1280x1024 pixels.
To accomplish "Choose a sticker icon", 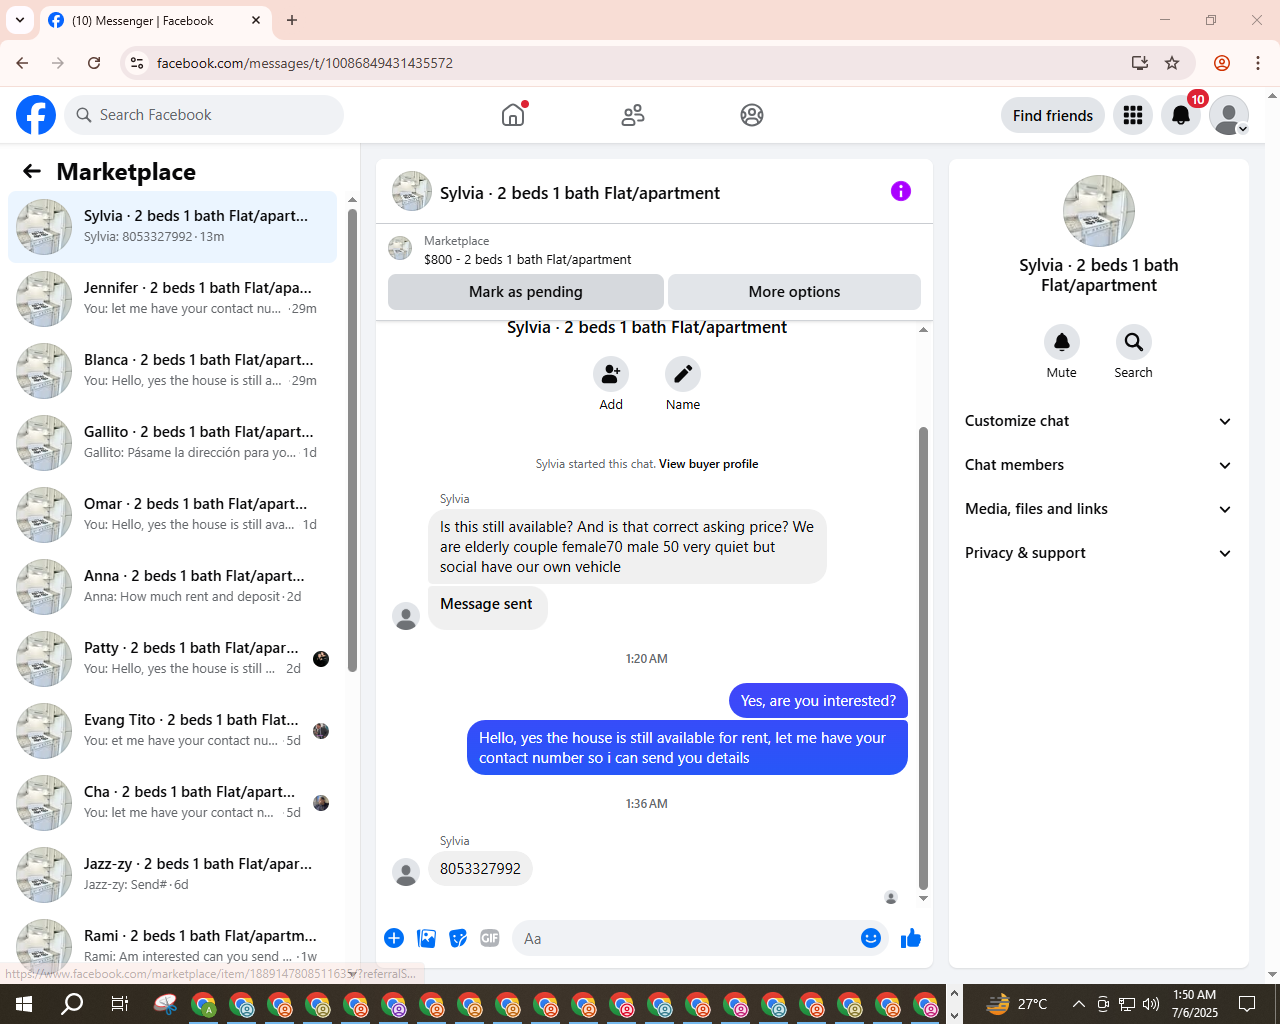I will [458, 938].
